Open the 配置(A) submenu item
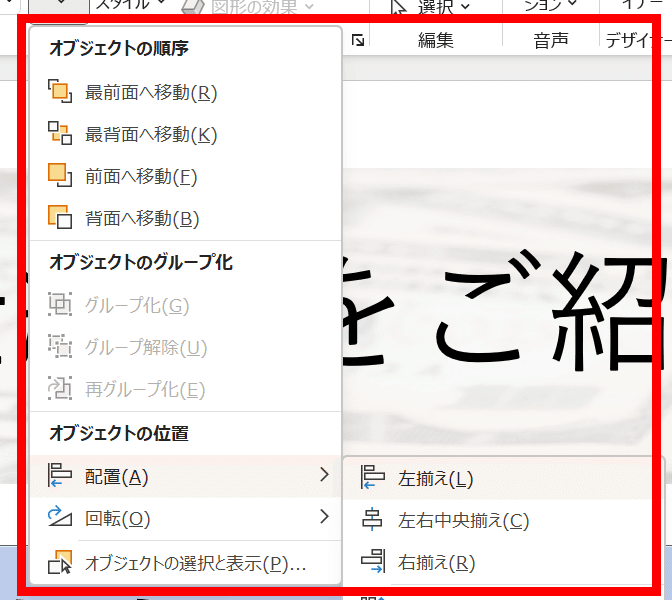 coord(186,476)
